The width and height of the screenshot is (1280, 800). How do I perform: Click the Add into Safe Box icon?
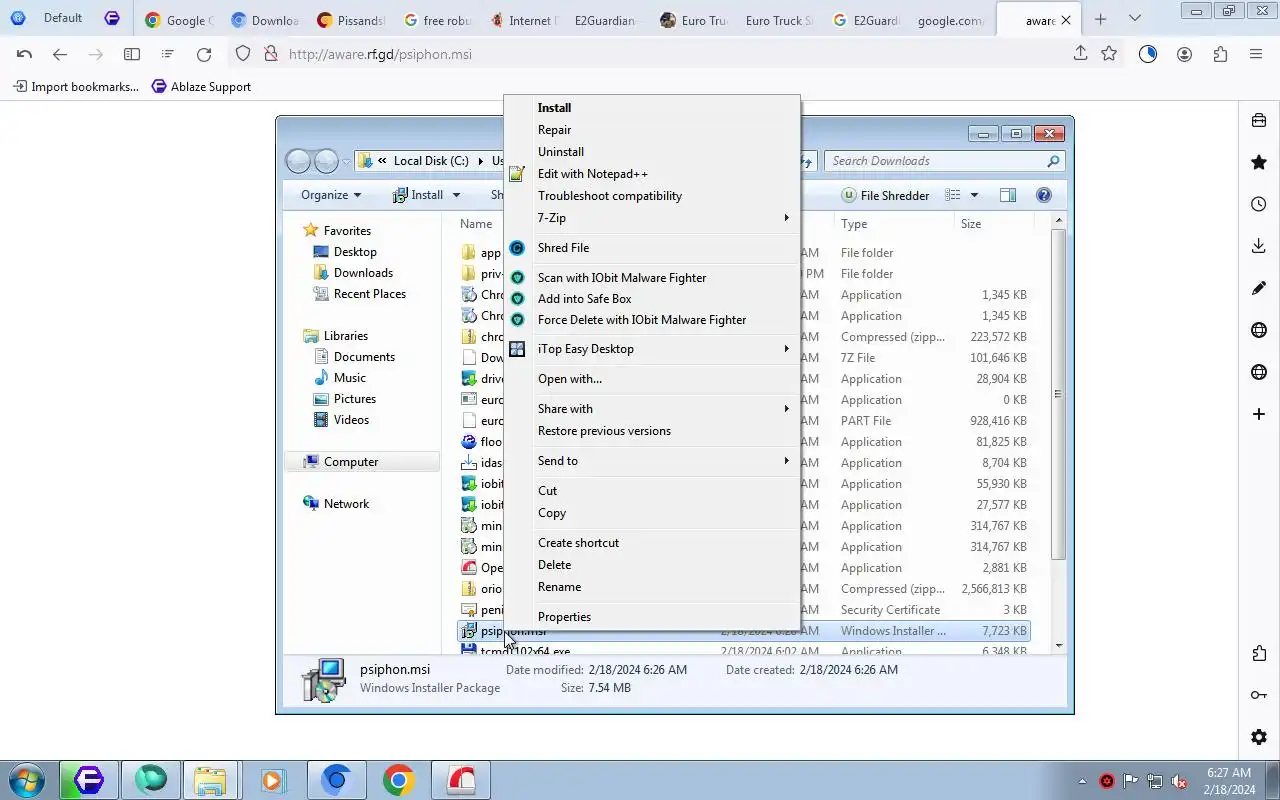tap(517, 299)
